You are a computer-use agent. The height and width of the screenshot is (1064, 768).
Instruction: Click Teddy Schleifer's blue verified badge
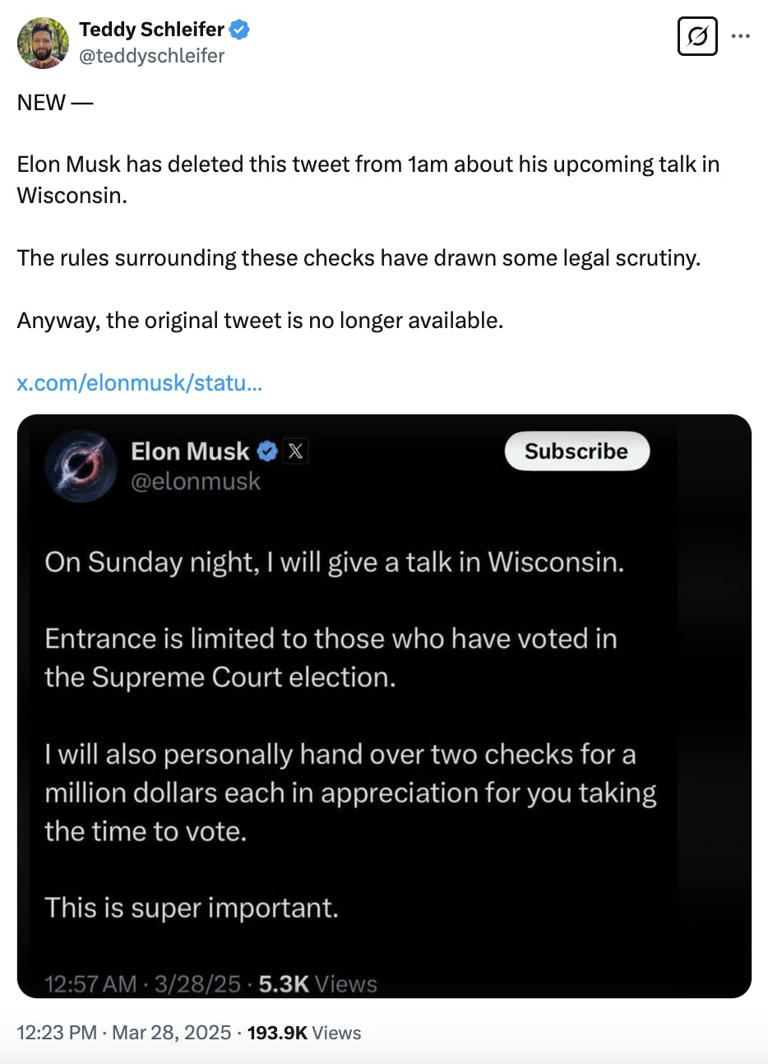pos(237,30)
